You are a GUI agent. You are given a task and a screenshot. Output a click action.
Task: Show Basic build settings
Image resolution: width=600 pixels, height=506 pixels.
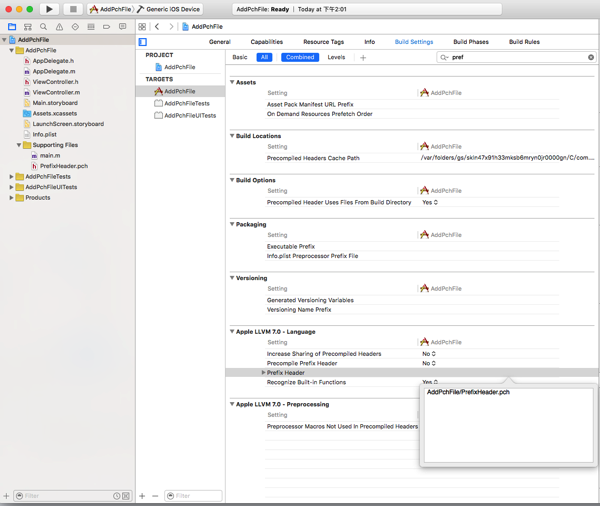click(240, 57)
